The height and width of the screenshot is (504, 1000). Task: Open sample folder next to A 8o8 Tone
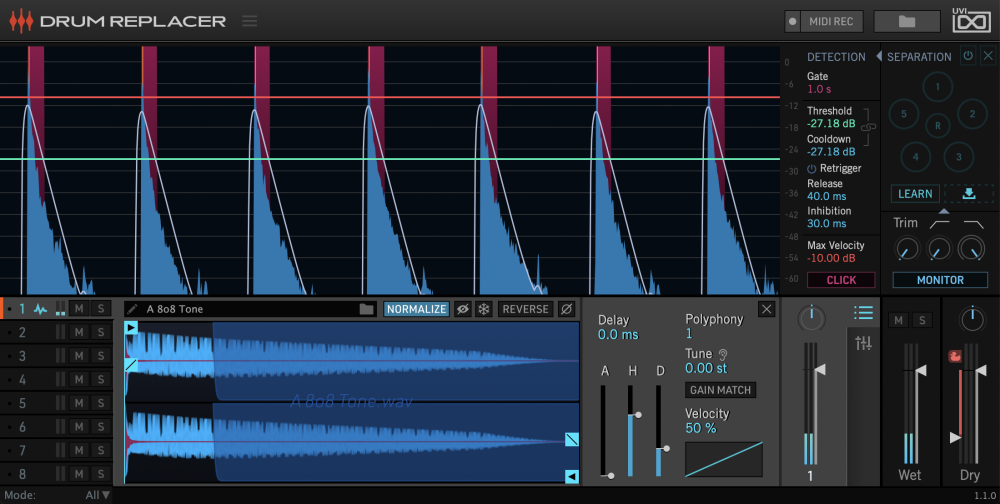coord(367,309)
